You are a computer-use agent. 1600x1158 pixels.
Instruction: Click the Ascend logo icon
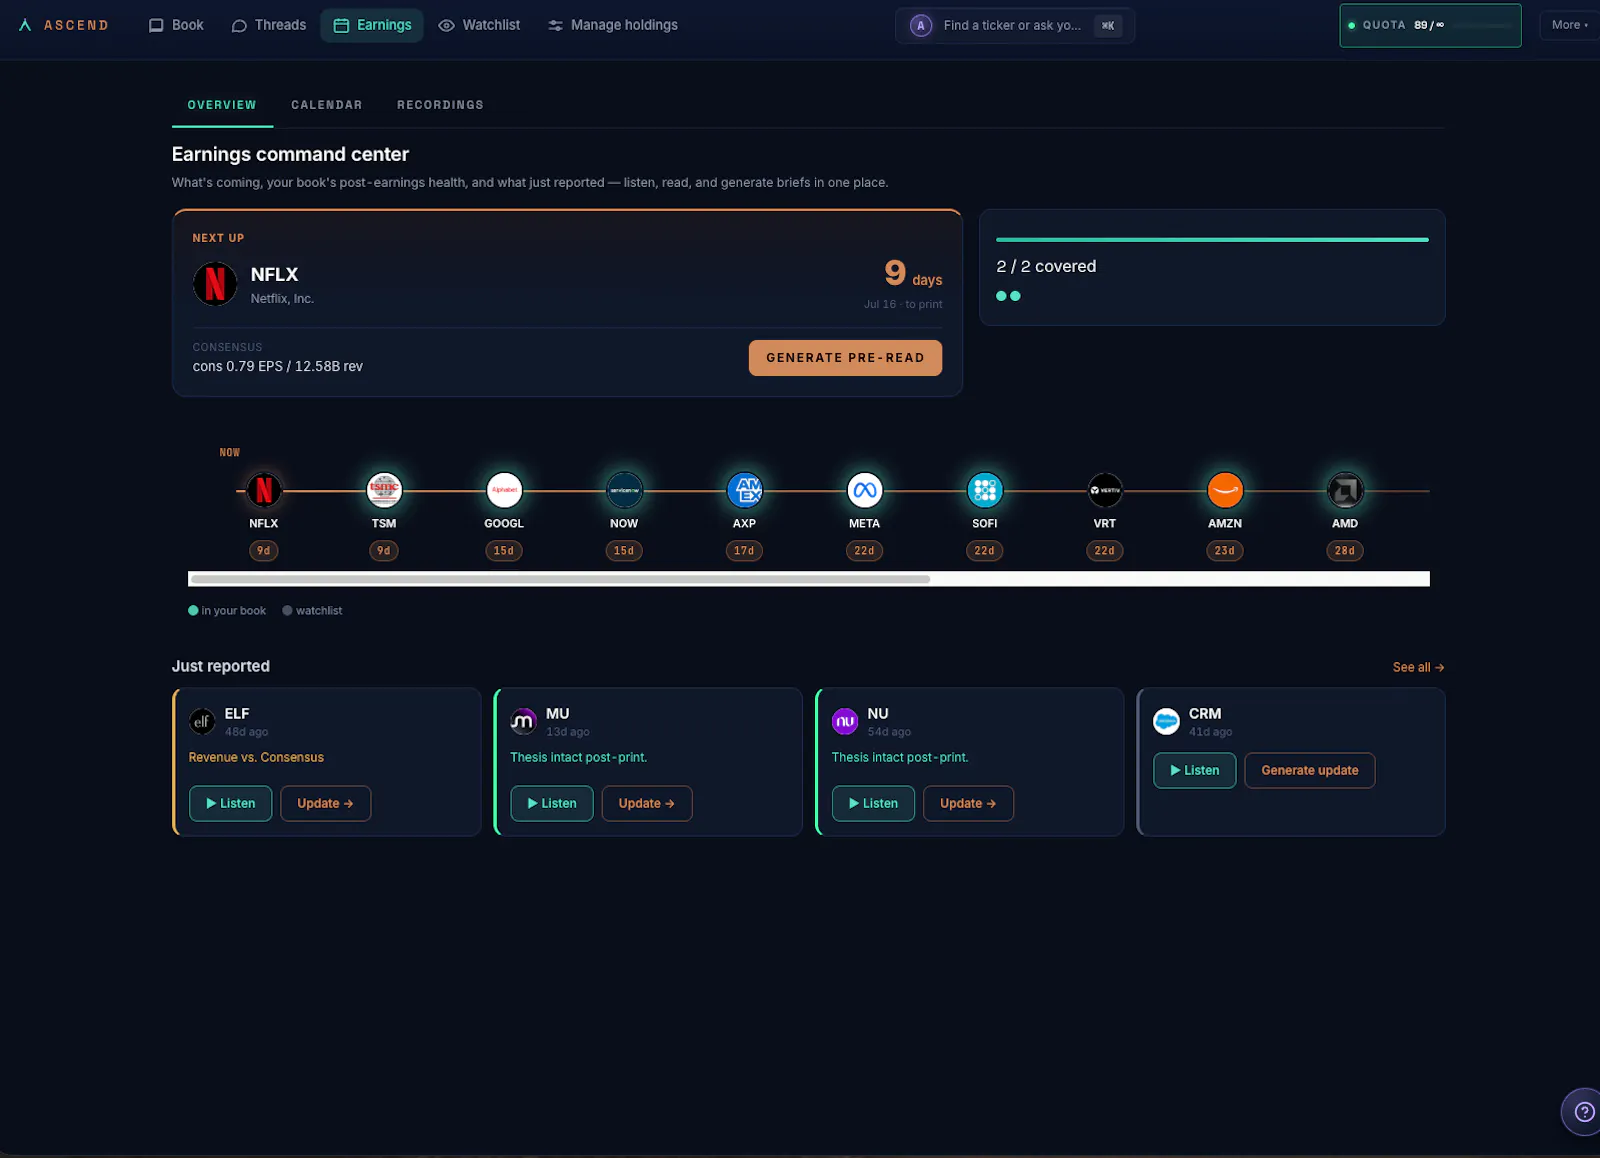point(25,25)
